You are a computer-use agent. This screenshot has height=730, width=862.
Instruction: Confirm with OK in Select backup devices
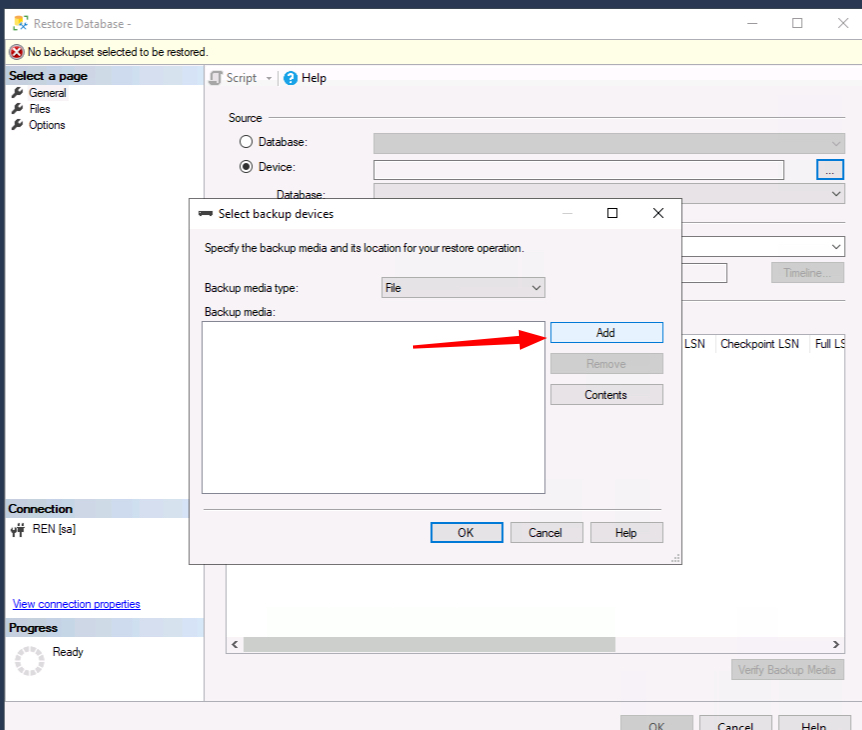[x=466, y=533]
